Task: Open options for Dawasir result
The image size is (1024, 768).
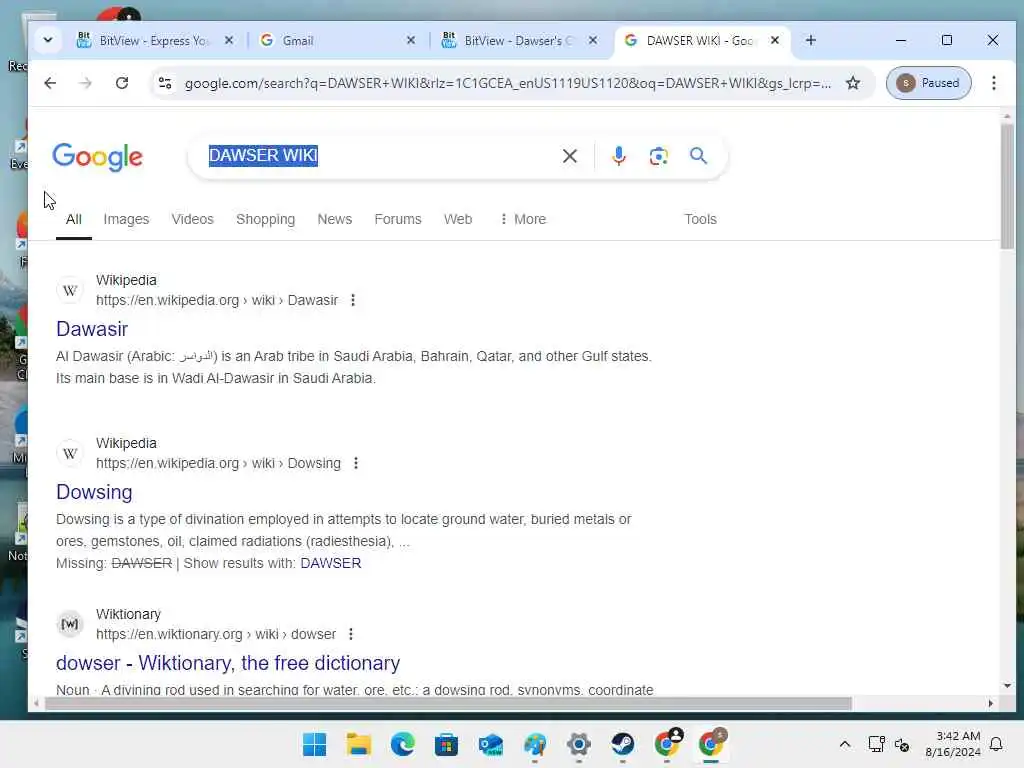Action: [x=353, y=300]
